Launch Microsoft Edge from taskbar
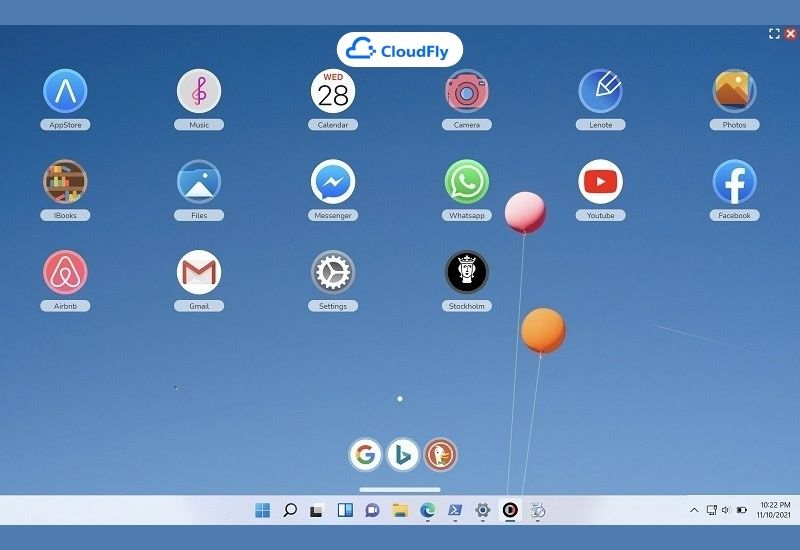The height and width of the screenshot is (550, 800). pyautogui.click(x=428, y=510)
